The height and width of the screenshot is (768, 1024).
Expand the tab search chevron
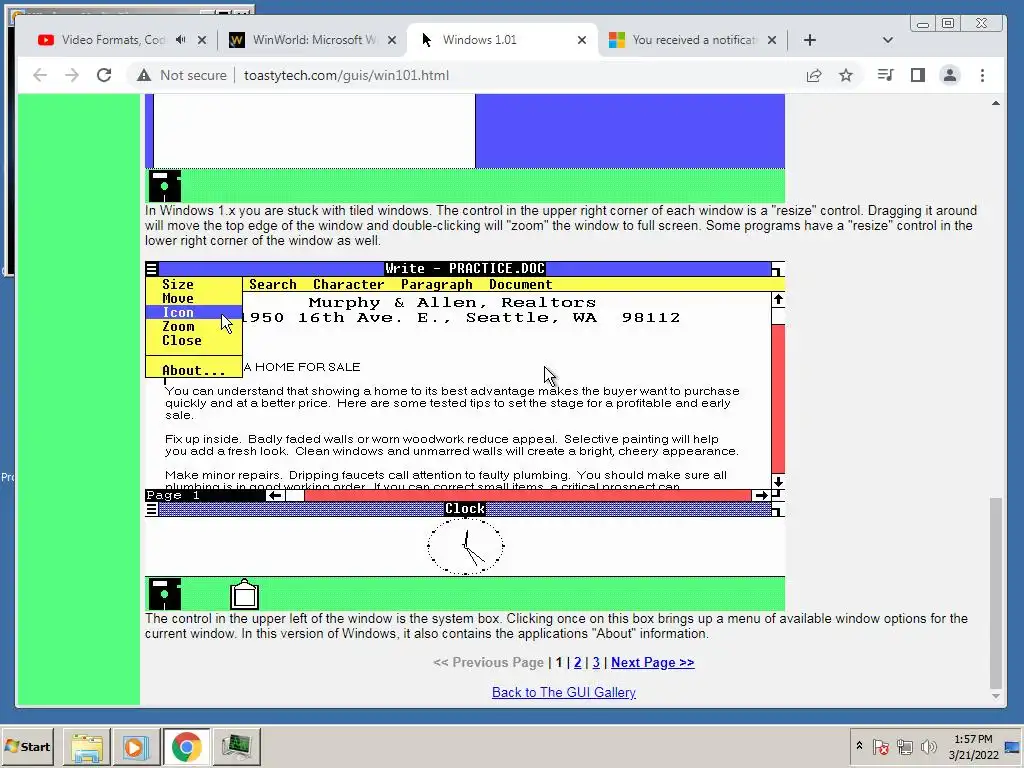click(x=888, y=40)
